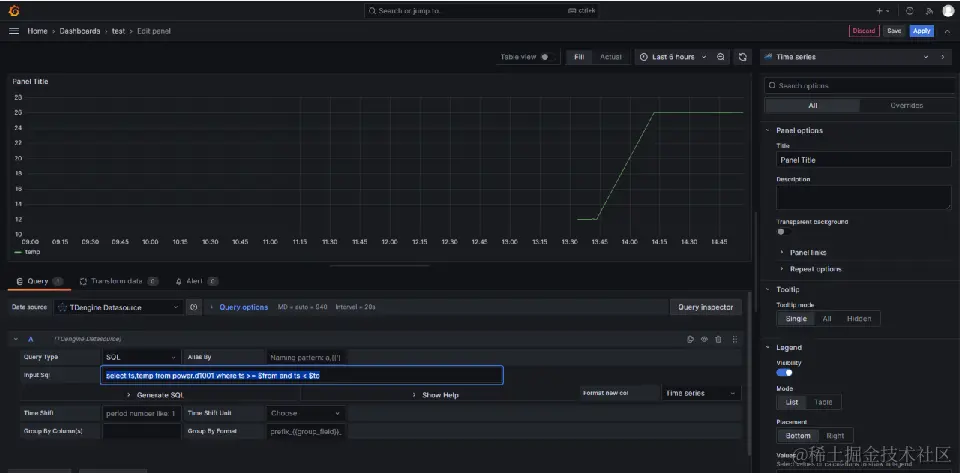This screenshot has height=473, width=960.
Task: Click the data source help icon
Action: [193, 307]
